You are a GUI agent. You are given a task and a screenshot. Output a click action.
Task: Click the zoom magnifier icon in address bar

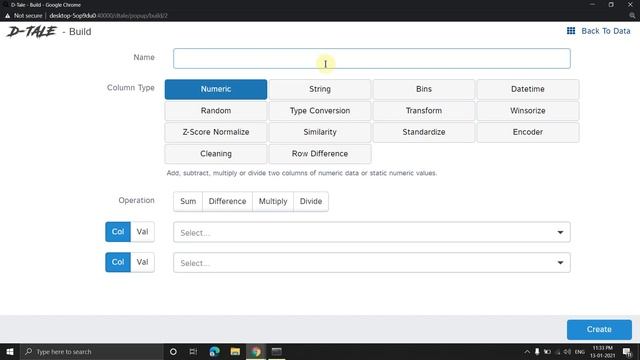(632, 16)
